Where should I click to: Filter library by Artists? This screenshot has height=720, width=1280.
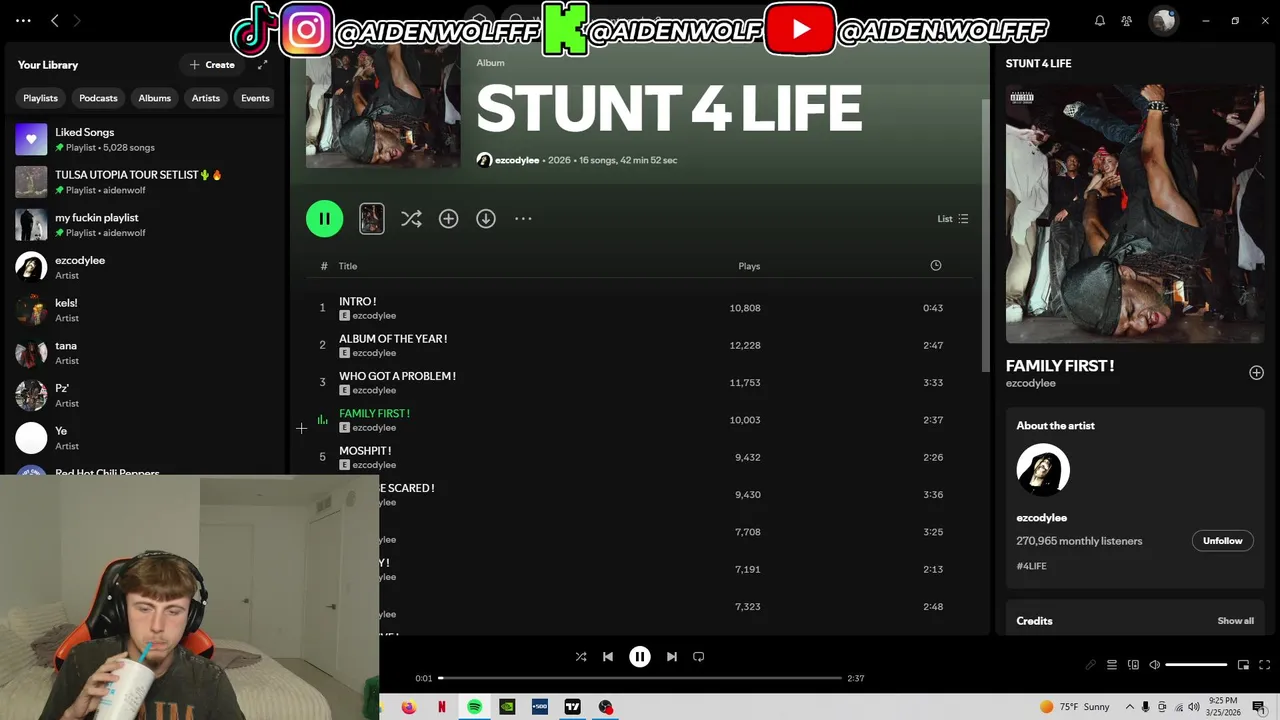coord(206,98)
